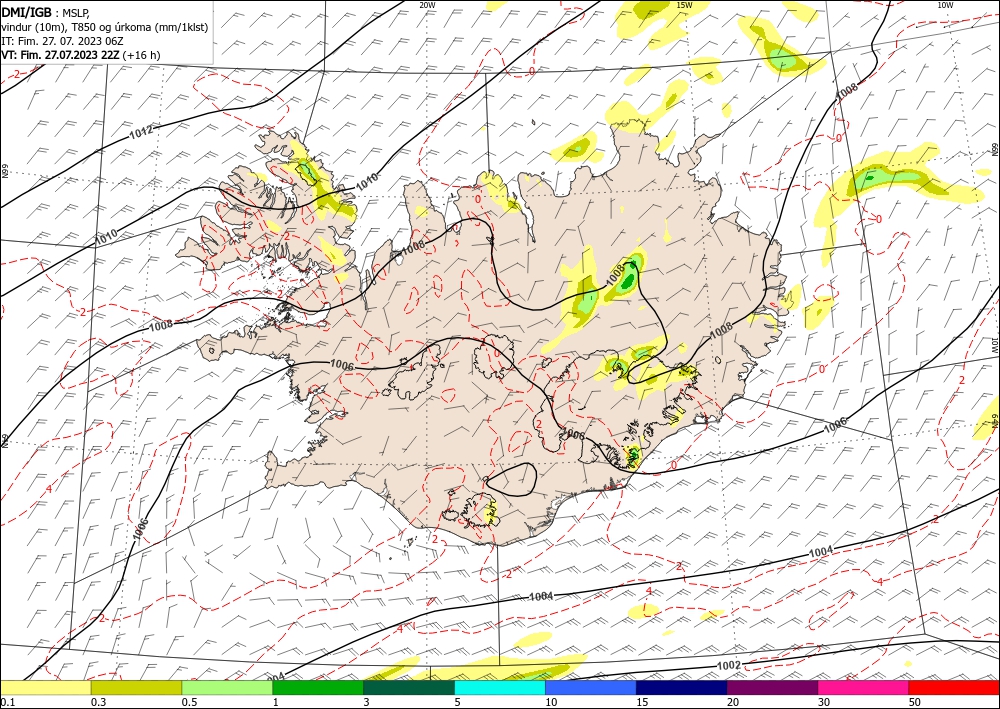The image size is (1000, 709).
Task: Click the yellow 0.1 legend swatch
Action: coord(45,687)
